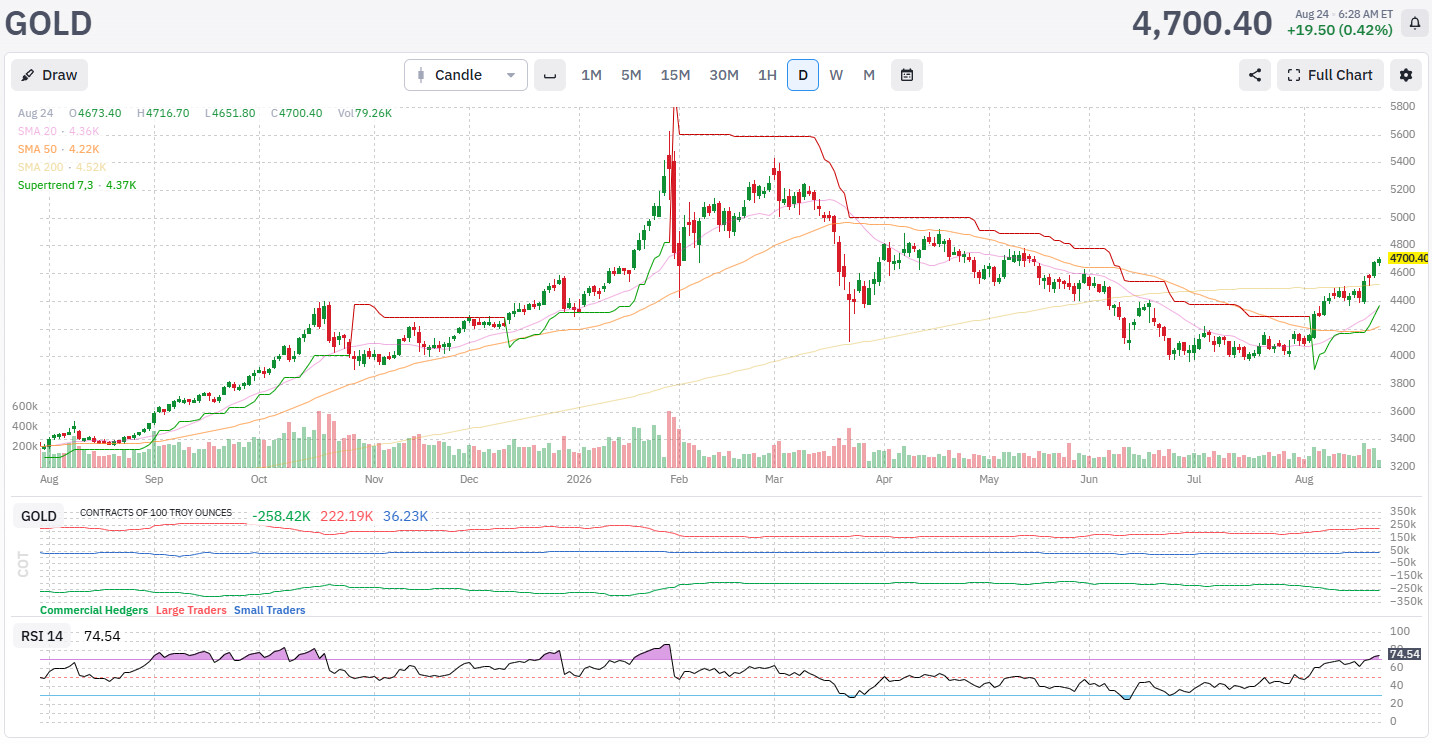Switch to the M monthly timeframe
This screenshot has width=1432, height=744.
[x=869, y=75]
